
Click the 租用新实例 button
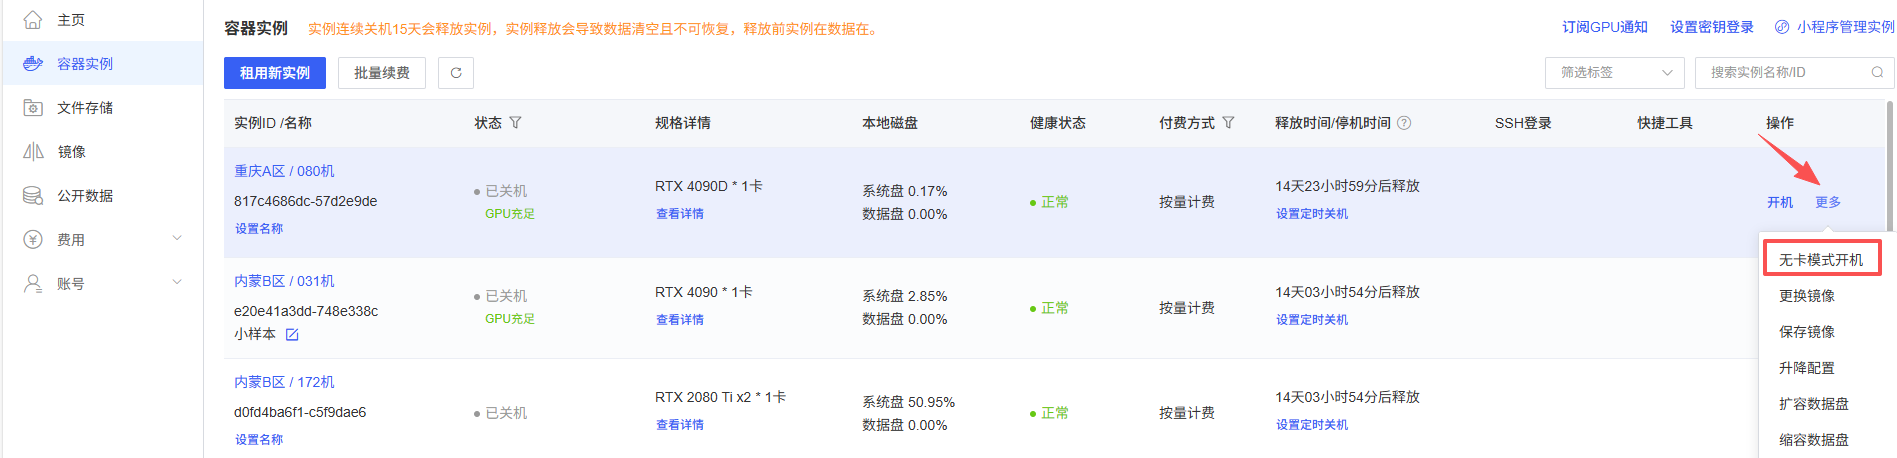pyautogui.click(x=275, y=73)
